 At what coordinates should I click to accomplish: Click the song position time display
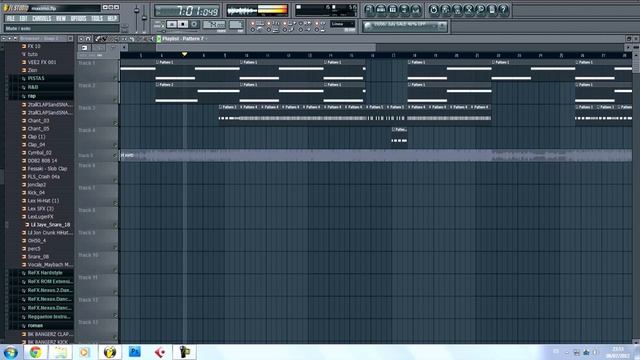click(187, 11)
